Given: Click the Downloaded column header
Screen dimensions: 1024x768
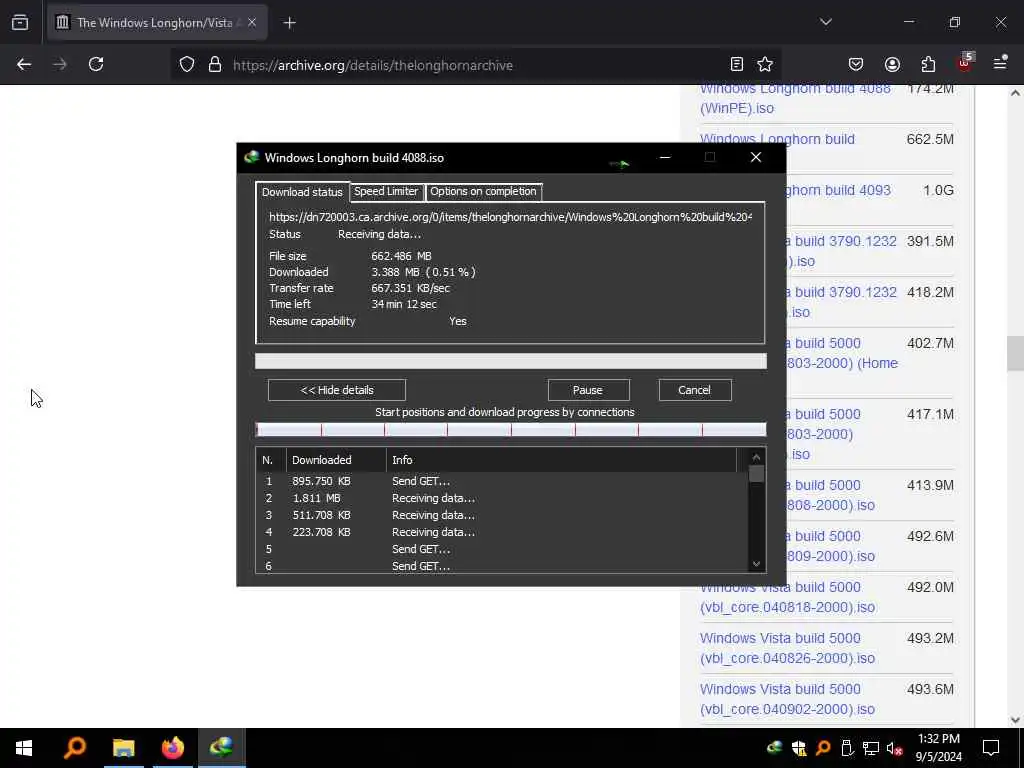Looking at the screenshot, I should [x=336, y=460].
